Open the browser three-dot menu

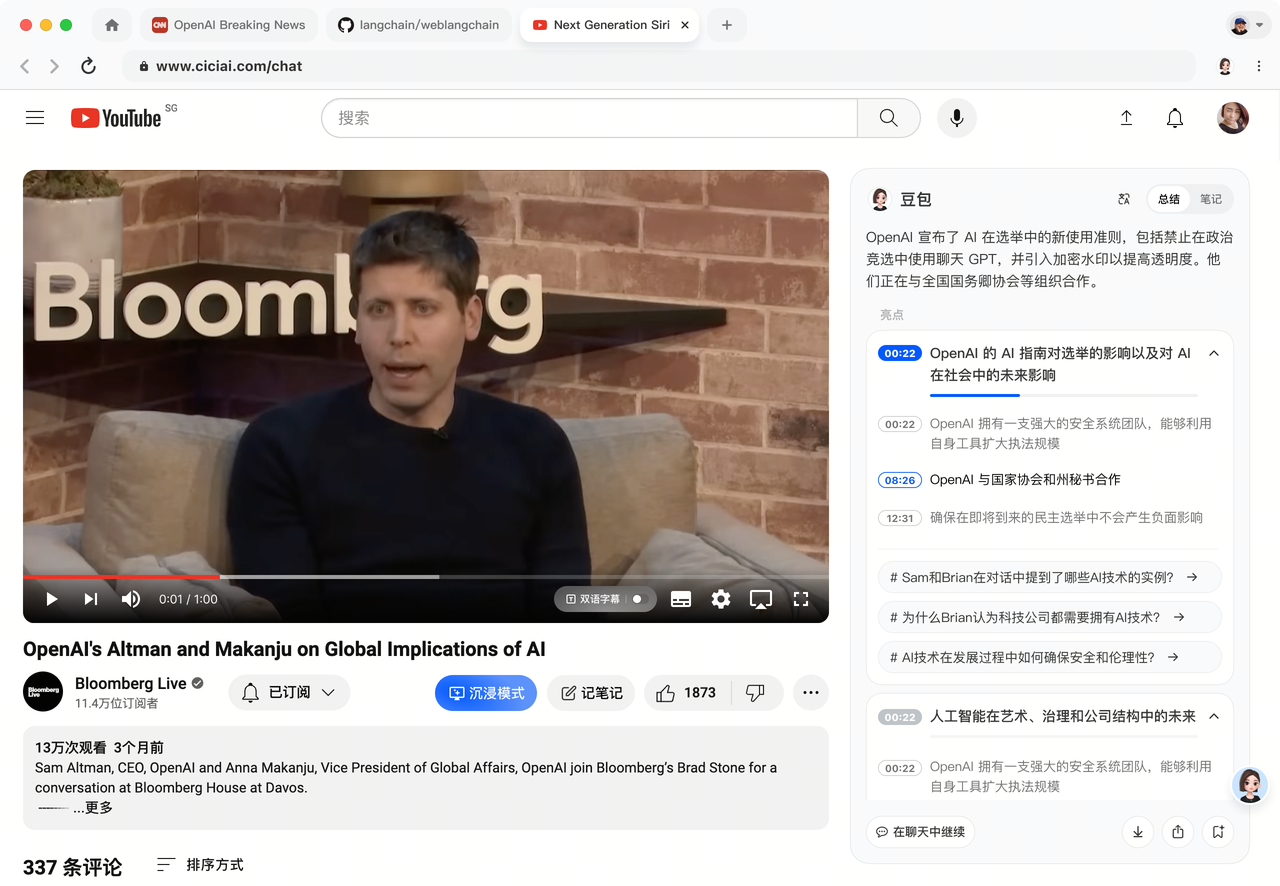[1258, 66]
